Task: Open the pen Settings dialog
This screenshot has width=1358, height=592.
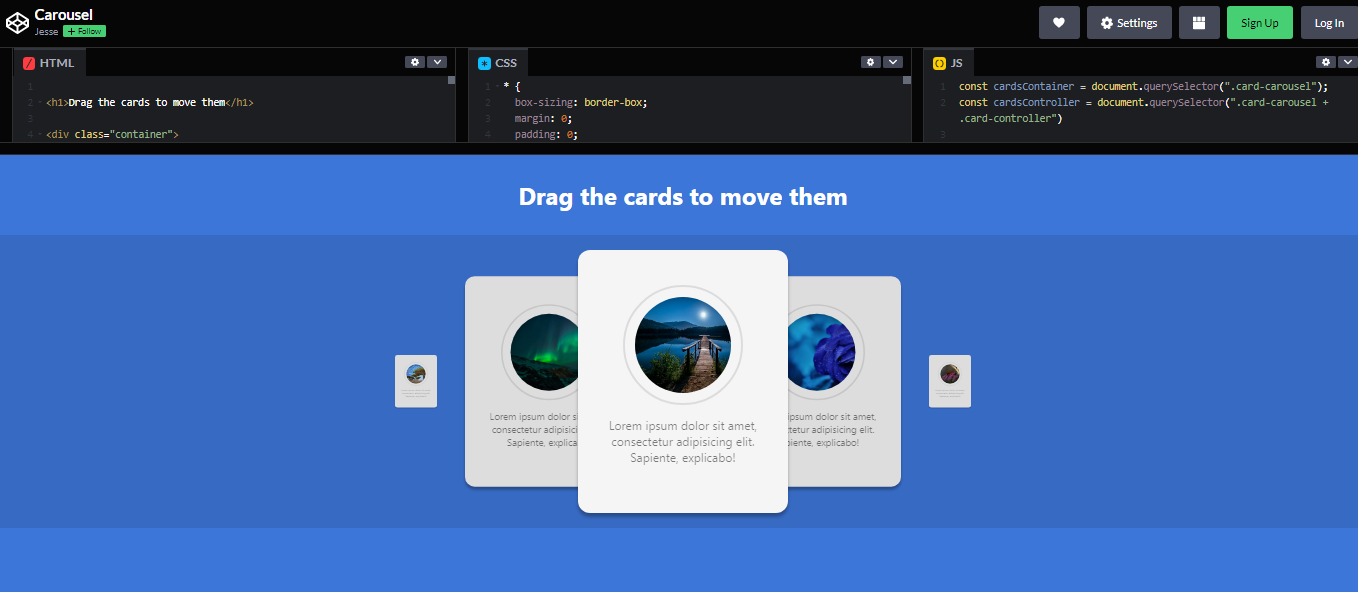Action: 1129,22
